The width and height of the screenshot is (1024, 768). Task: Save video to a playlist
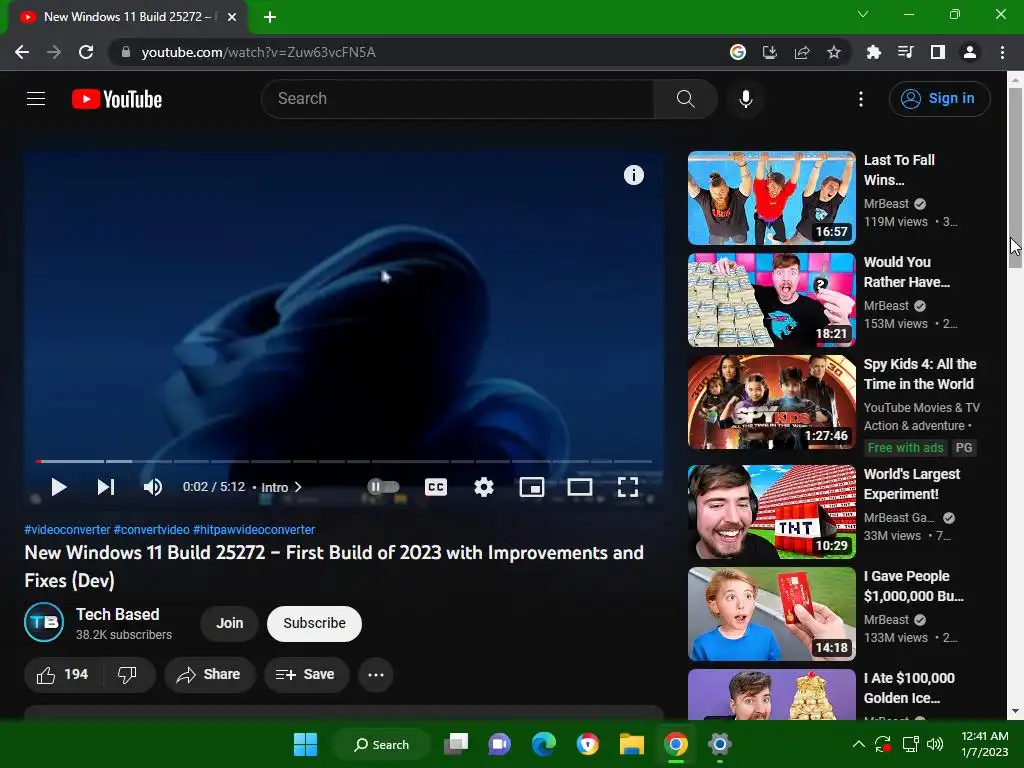pos(306,675)
